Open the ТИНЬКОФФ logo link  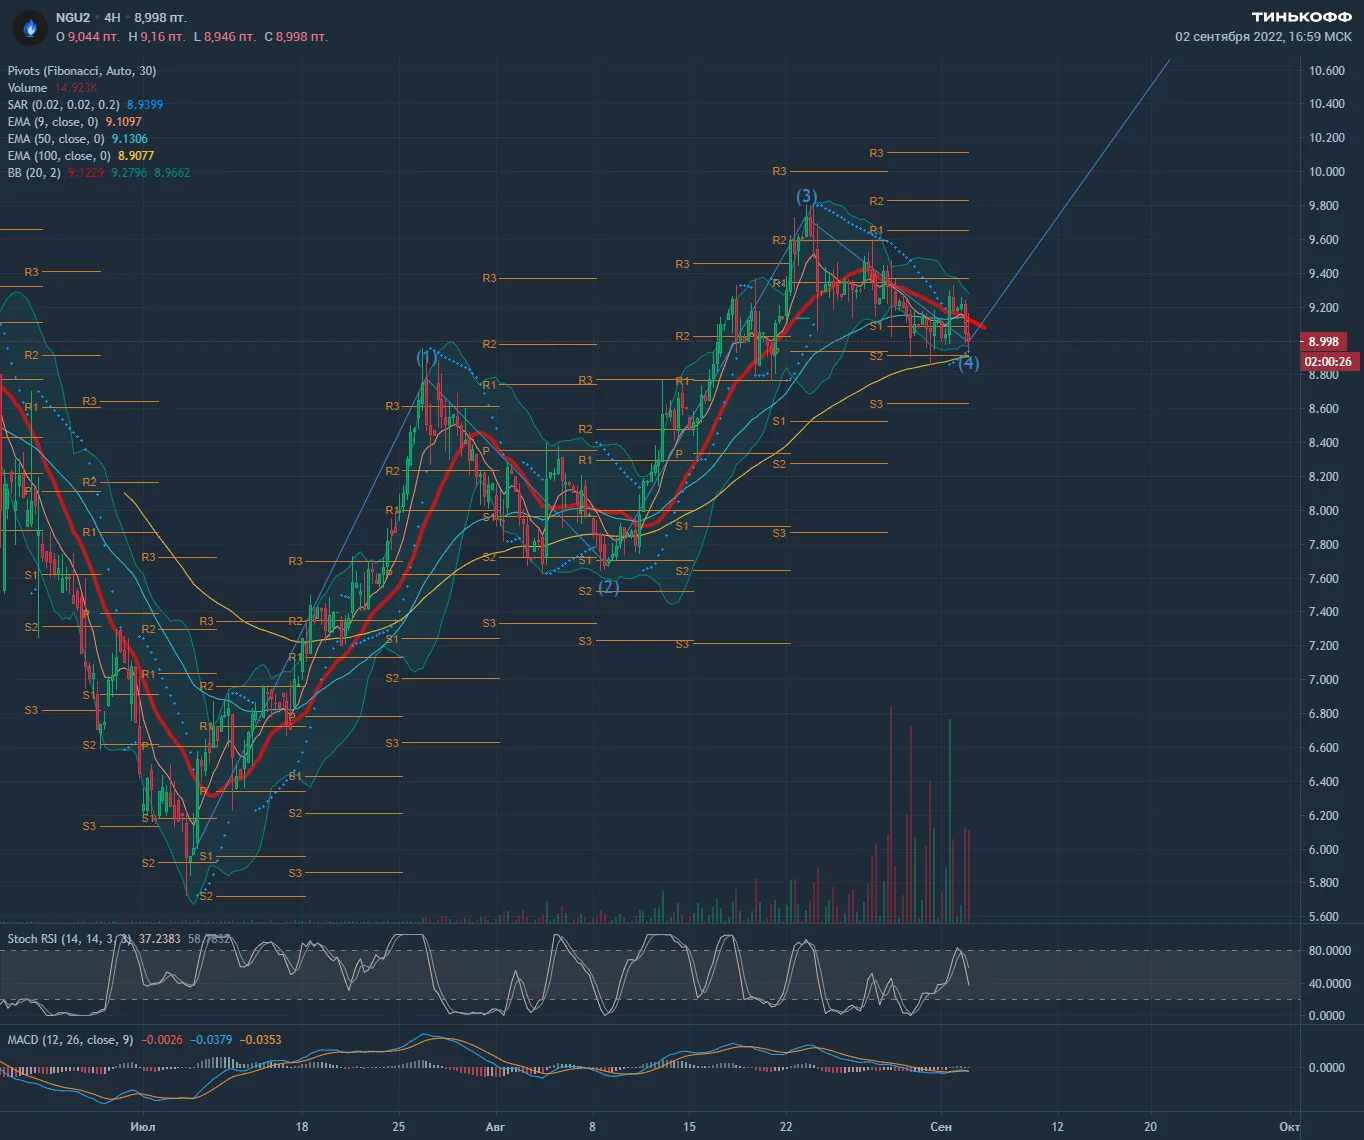coord(1302,18)
